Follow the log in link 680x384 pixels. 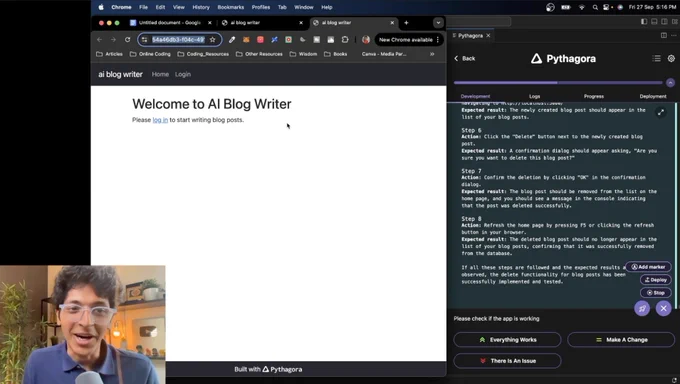[x=160, y=120]
